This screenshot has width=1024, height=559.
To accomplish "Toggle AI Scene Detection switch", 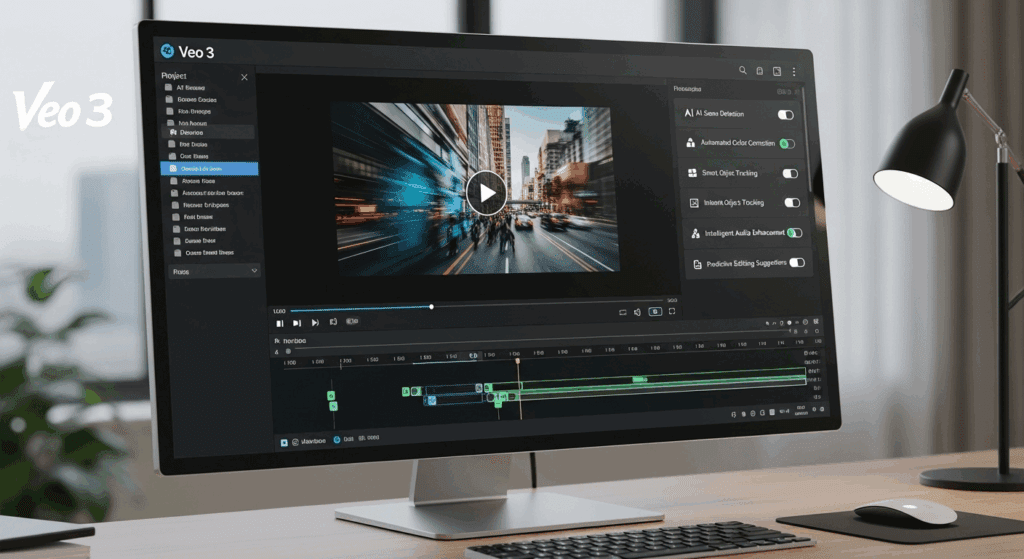I will point(786,115).
